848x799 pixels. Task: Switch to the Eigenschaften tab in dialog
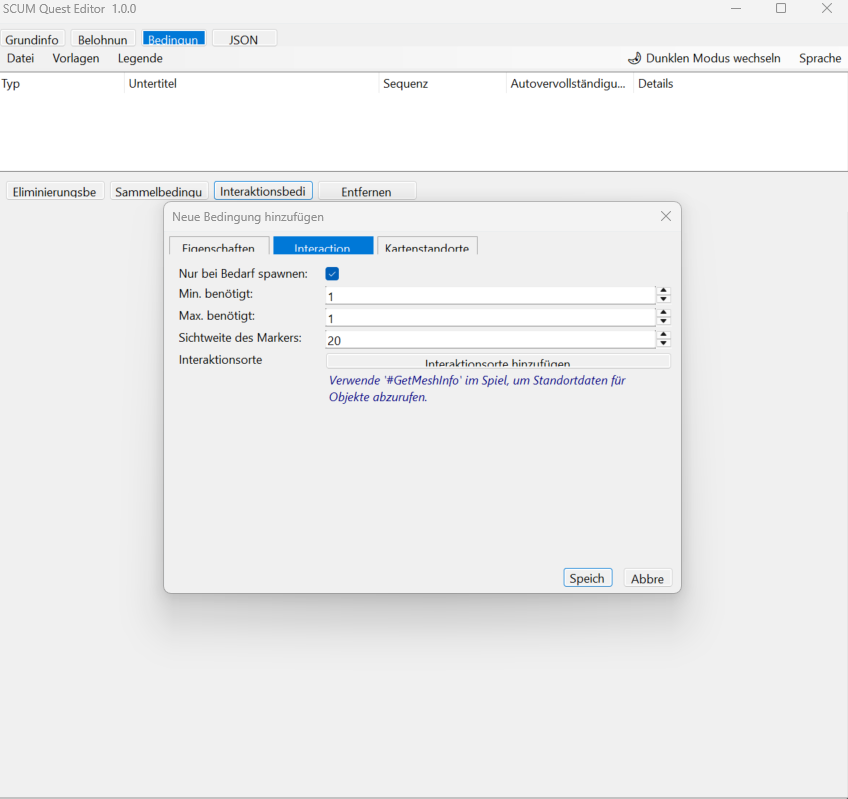pos(219,247)
